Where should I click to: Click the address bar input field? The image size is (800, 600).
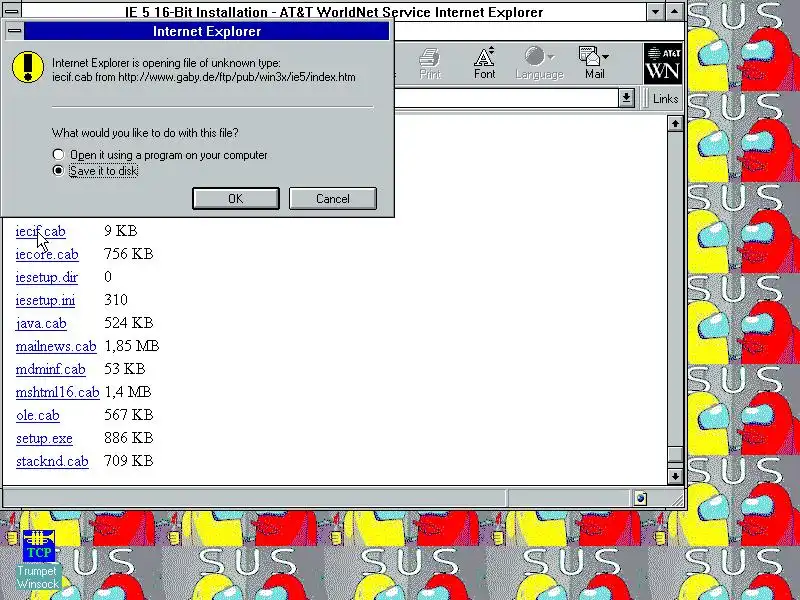pos(507,98)
